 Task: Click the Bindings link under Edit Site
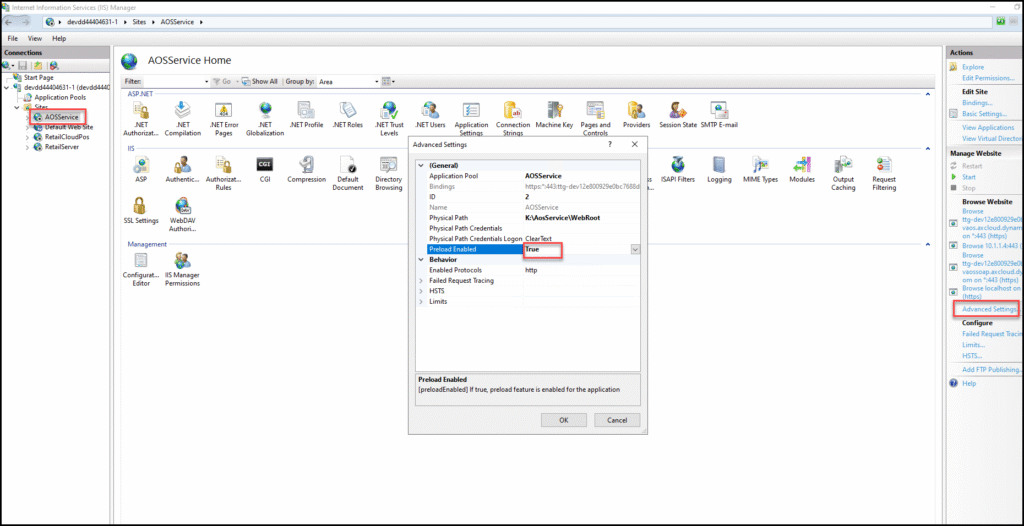click(x=977, y=103)
